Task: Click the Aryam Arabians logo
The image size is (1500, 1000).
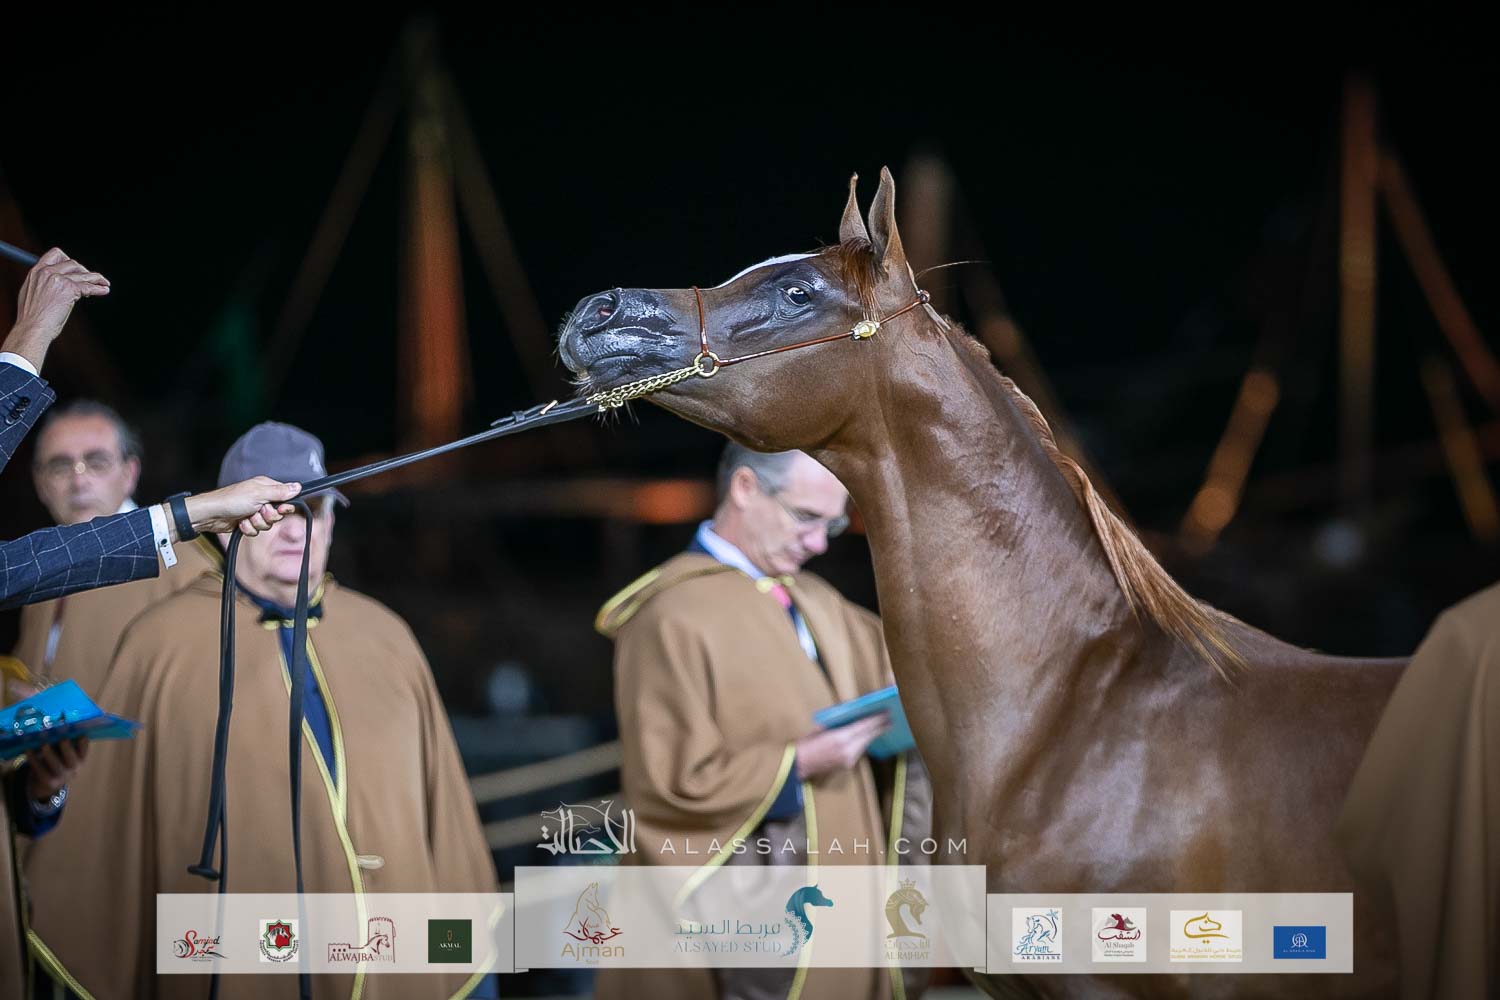Action: pyautogui.click(x=1036, y=936)
